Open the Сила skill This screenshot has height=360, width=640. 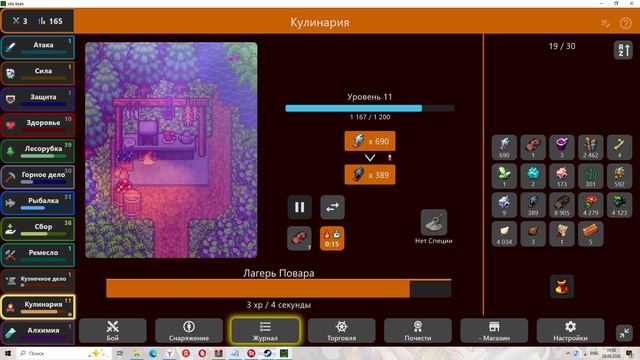pyautogui.click(x=38, y=73)
